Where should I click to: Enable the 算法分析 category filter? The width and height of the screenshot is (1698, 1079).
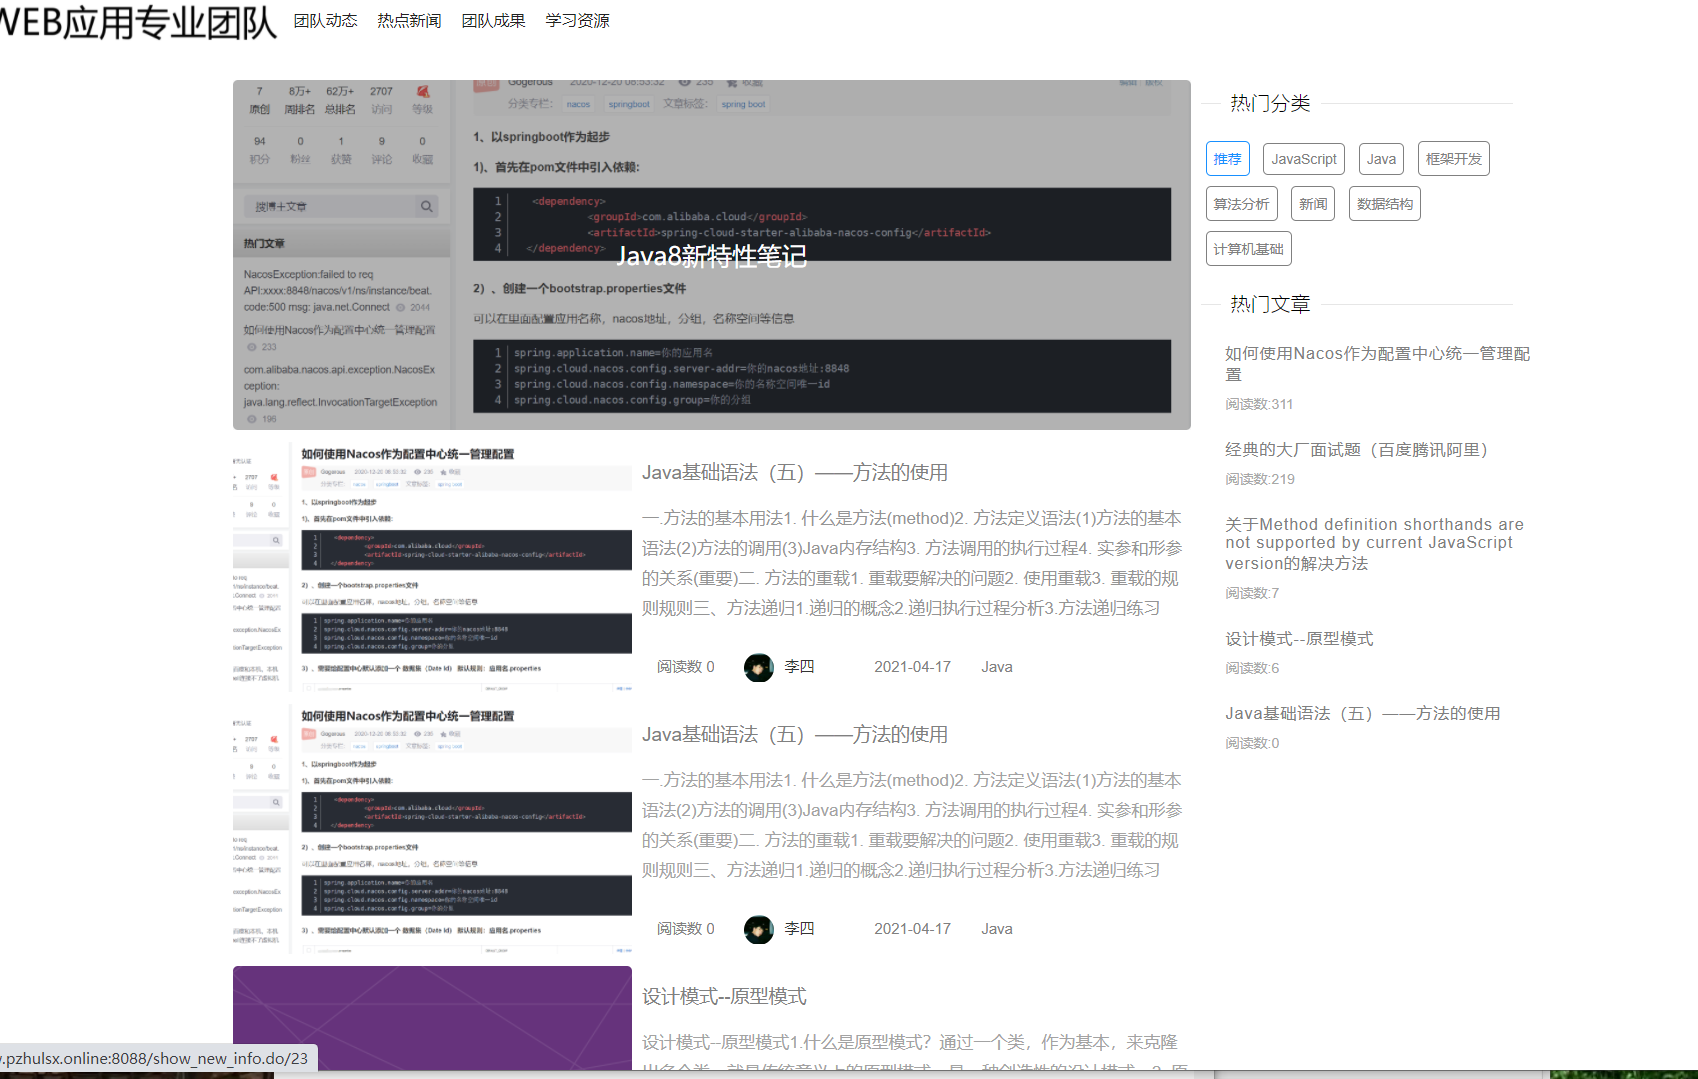coord(1241,203)
